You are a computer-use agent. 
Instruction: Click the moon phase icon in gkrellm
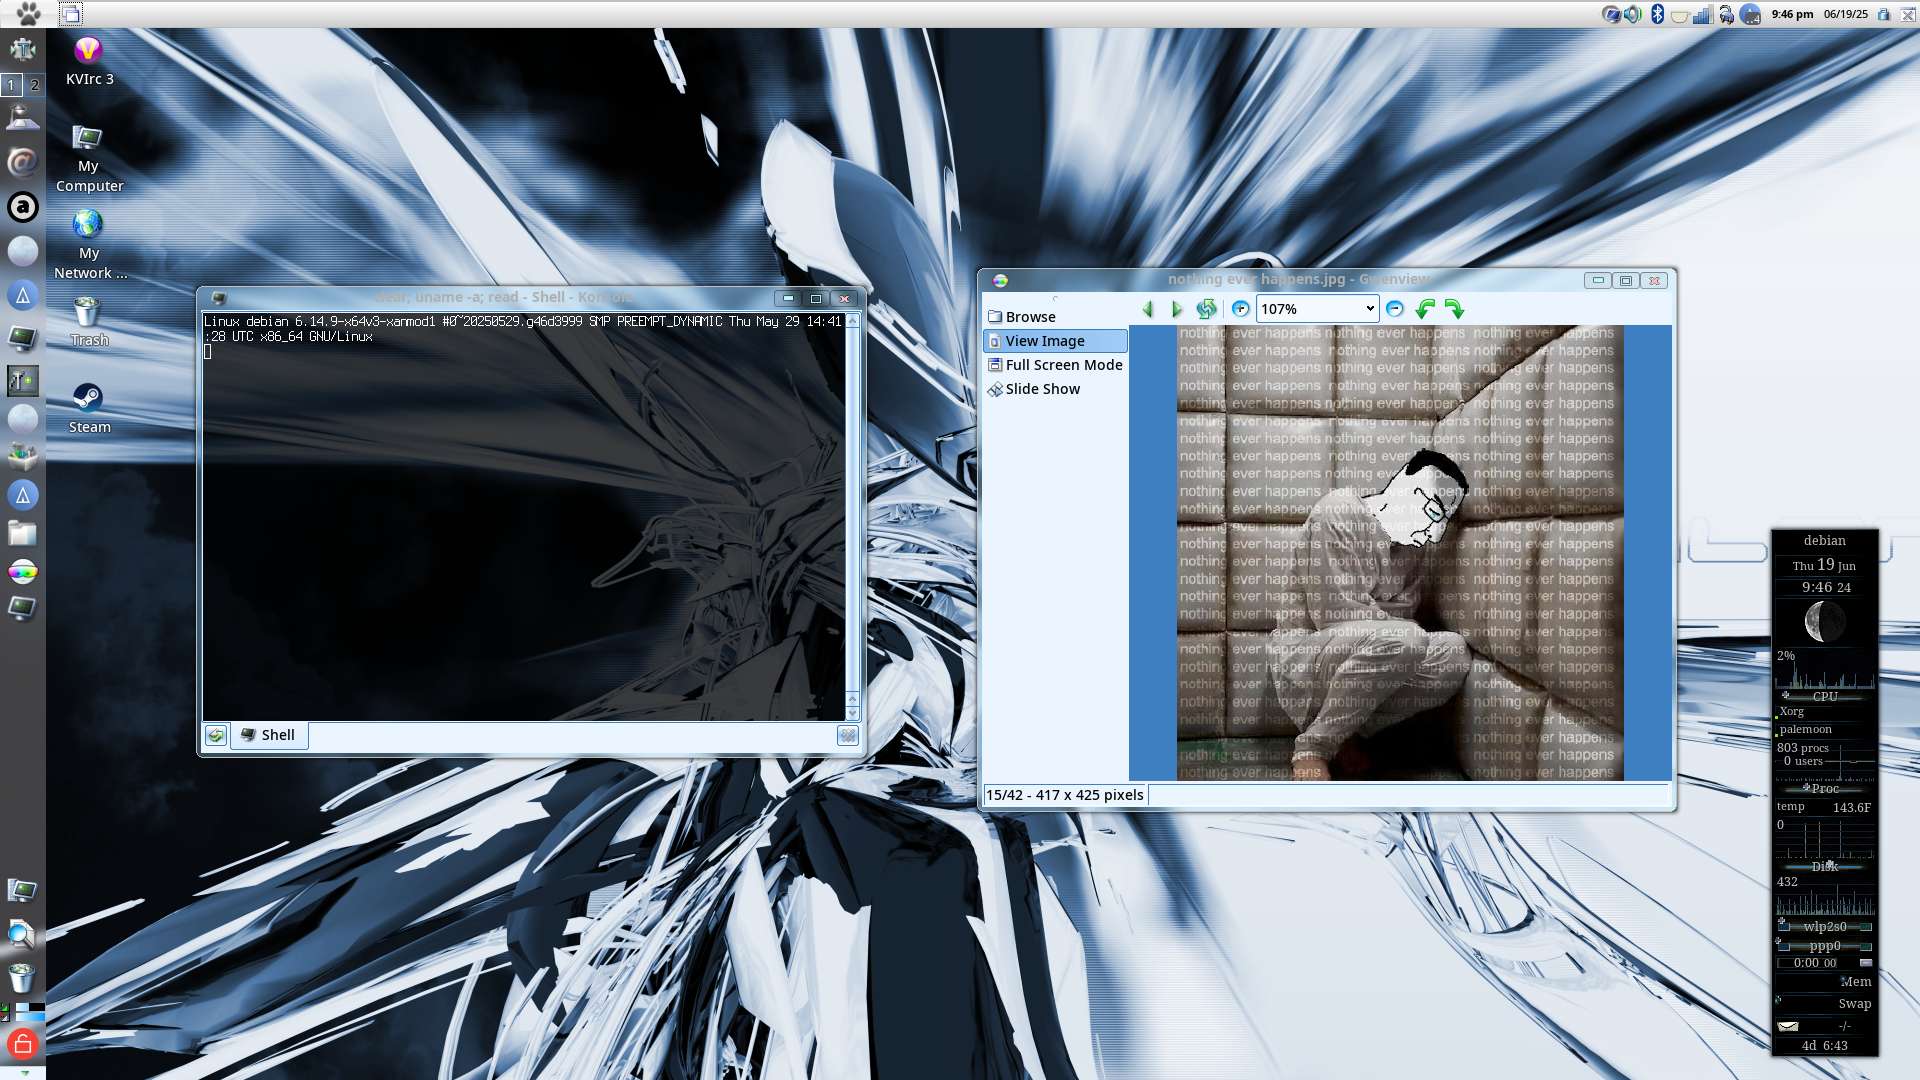click(1825, 623)
